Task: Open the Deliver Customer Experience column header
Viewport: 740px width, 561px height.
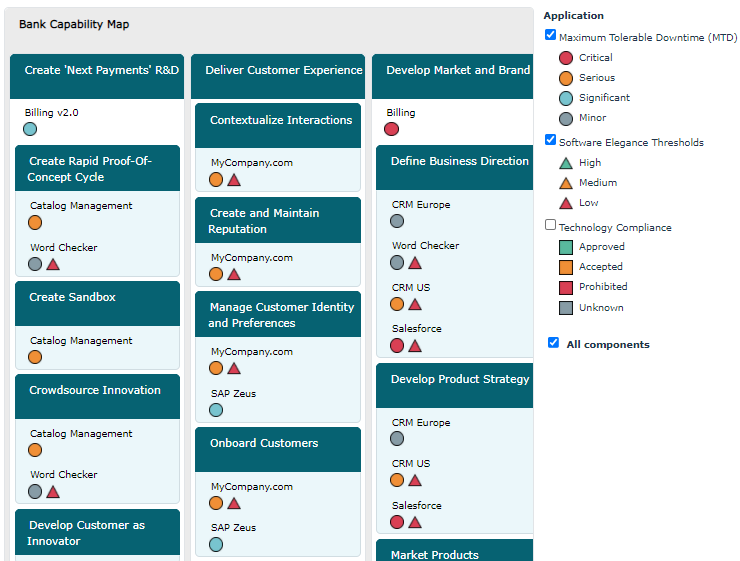Action: point(283,71)
